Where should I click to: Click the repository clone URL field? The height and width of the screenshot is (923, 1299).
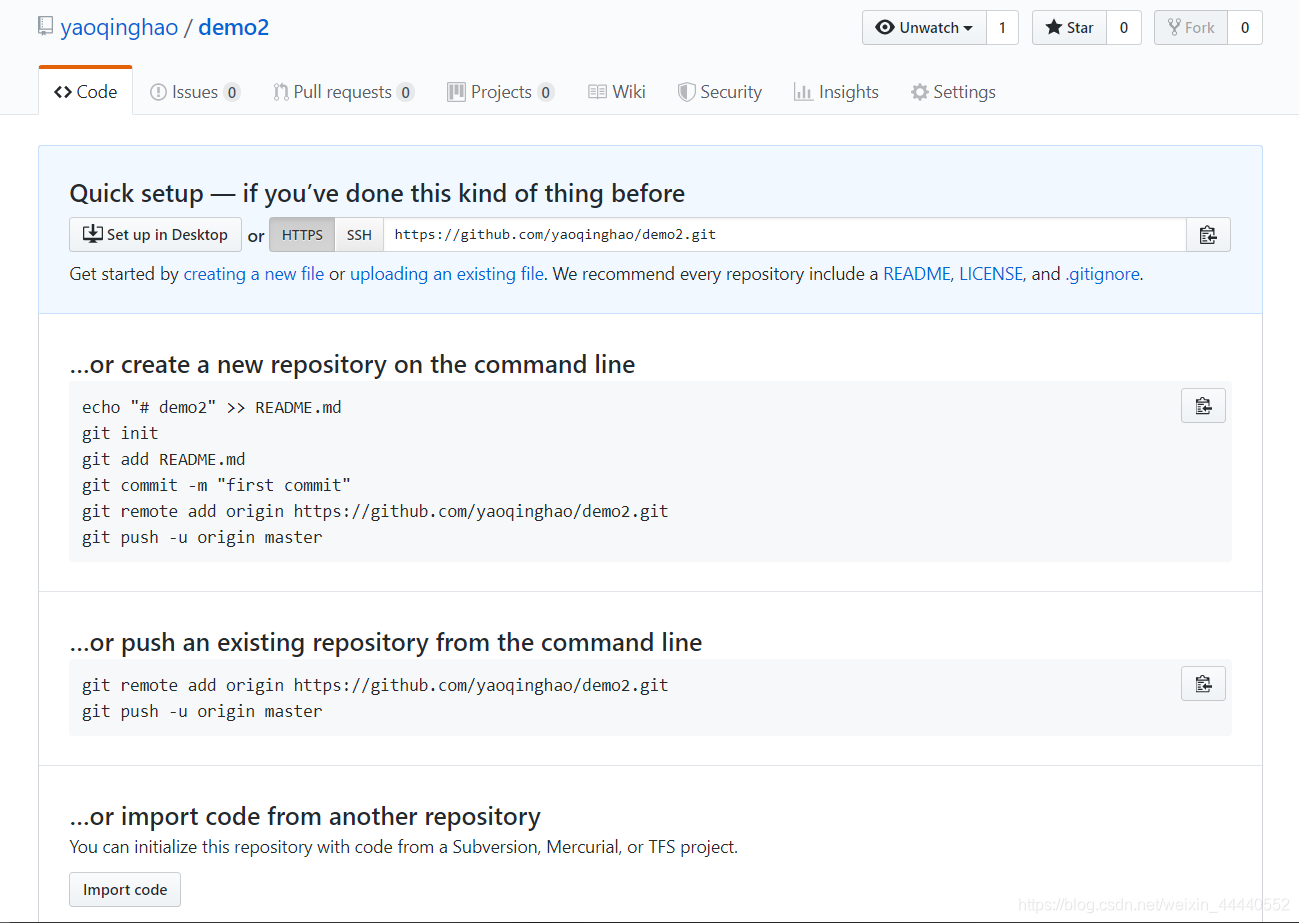785,235
